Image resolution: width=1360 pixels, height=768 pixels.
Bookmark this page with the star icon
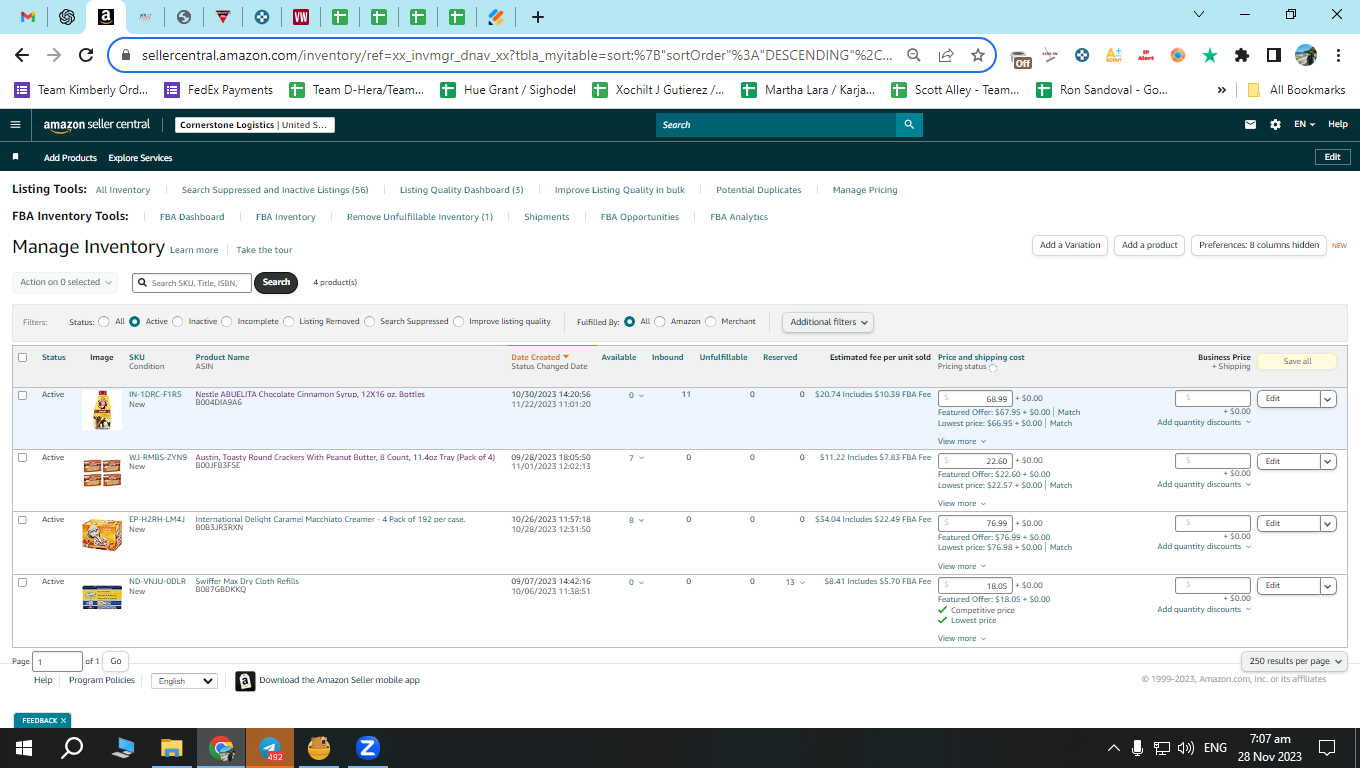[x=978, y=56]
